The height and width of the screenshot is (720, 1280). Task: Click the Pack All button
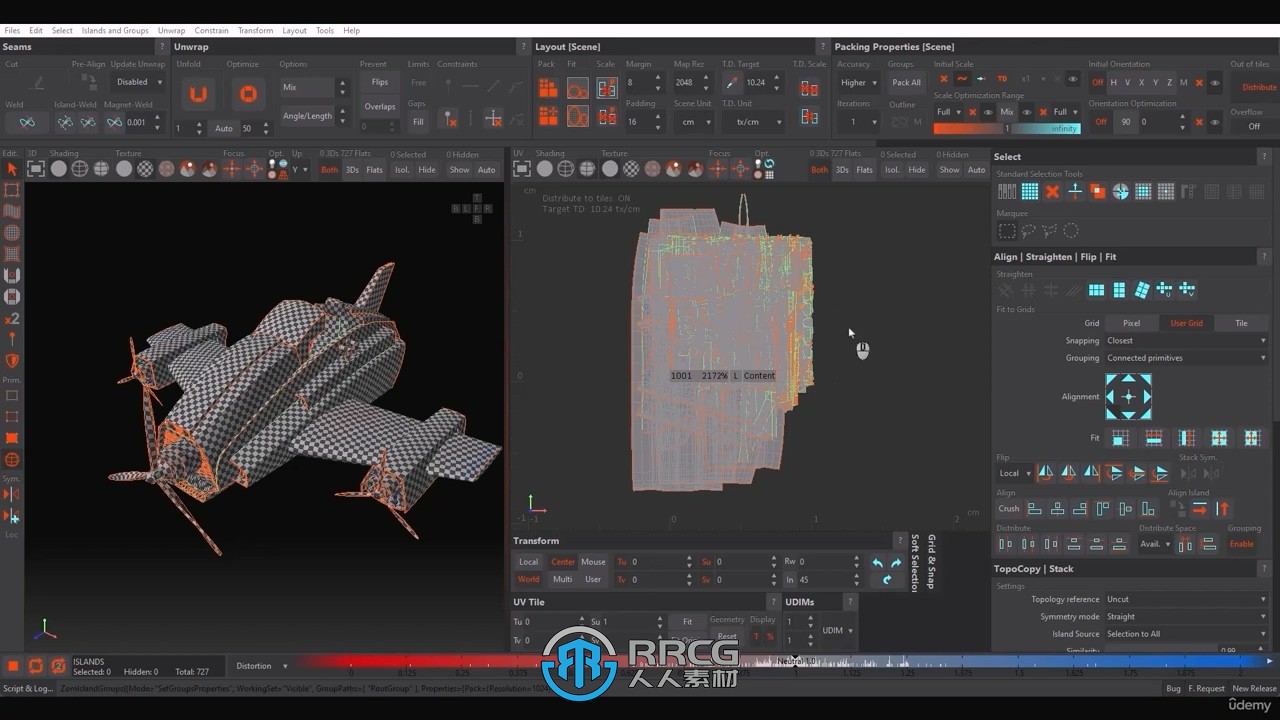pyautogui.click(x=907, y=83)
